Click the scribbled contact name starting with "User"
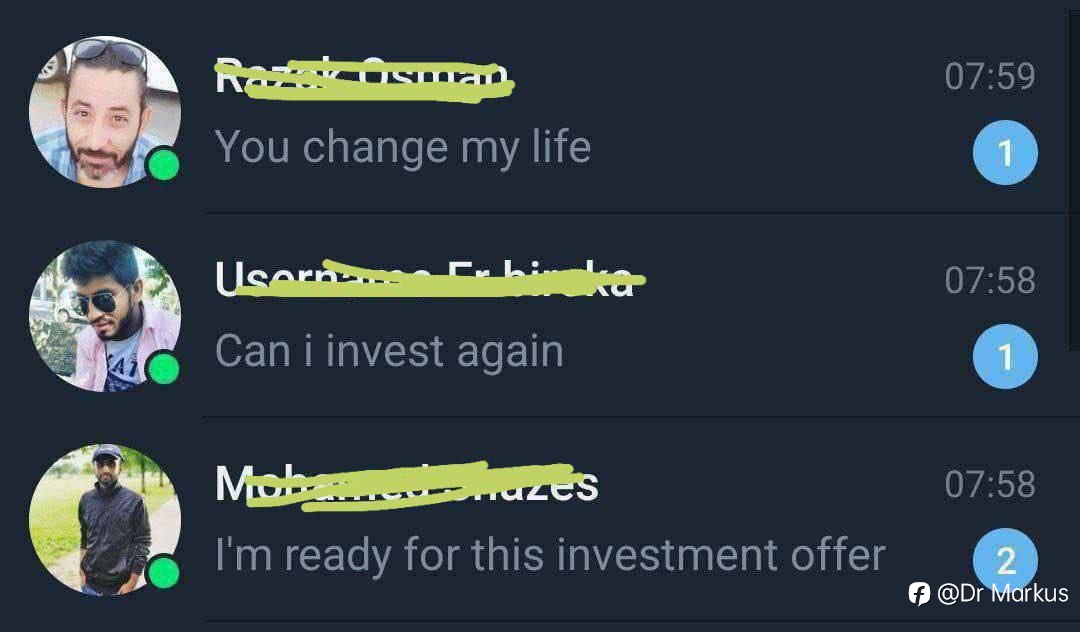 pyautogui.click(x=430, y=280)
